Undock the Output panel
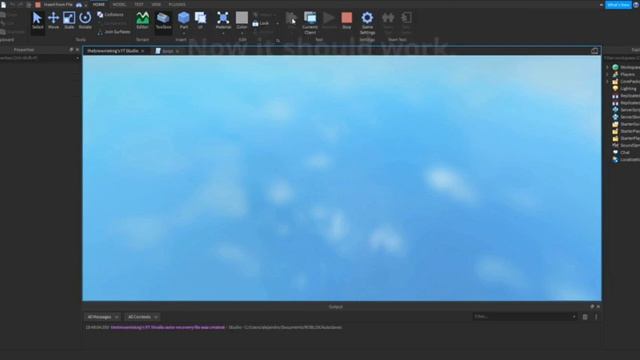 click(592, 307)
